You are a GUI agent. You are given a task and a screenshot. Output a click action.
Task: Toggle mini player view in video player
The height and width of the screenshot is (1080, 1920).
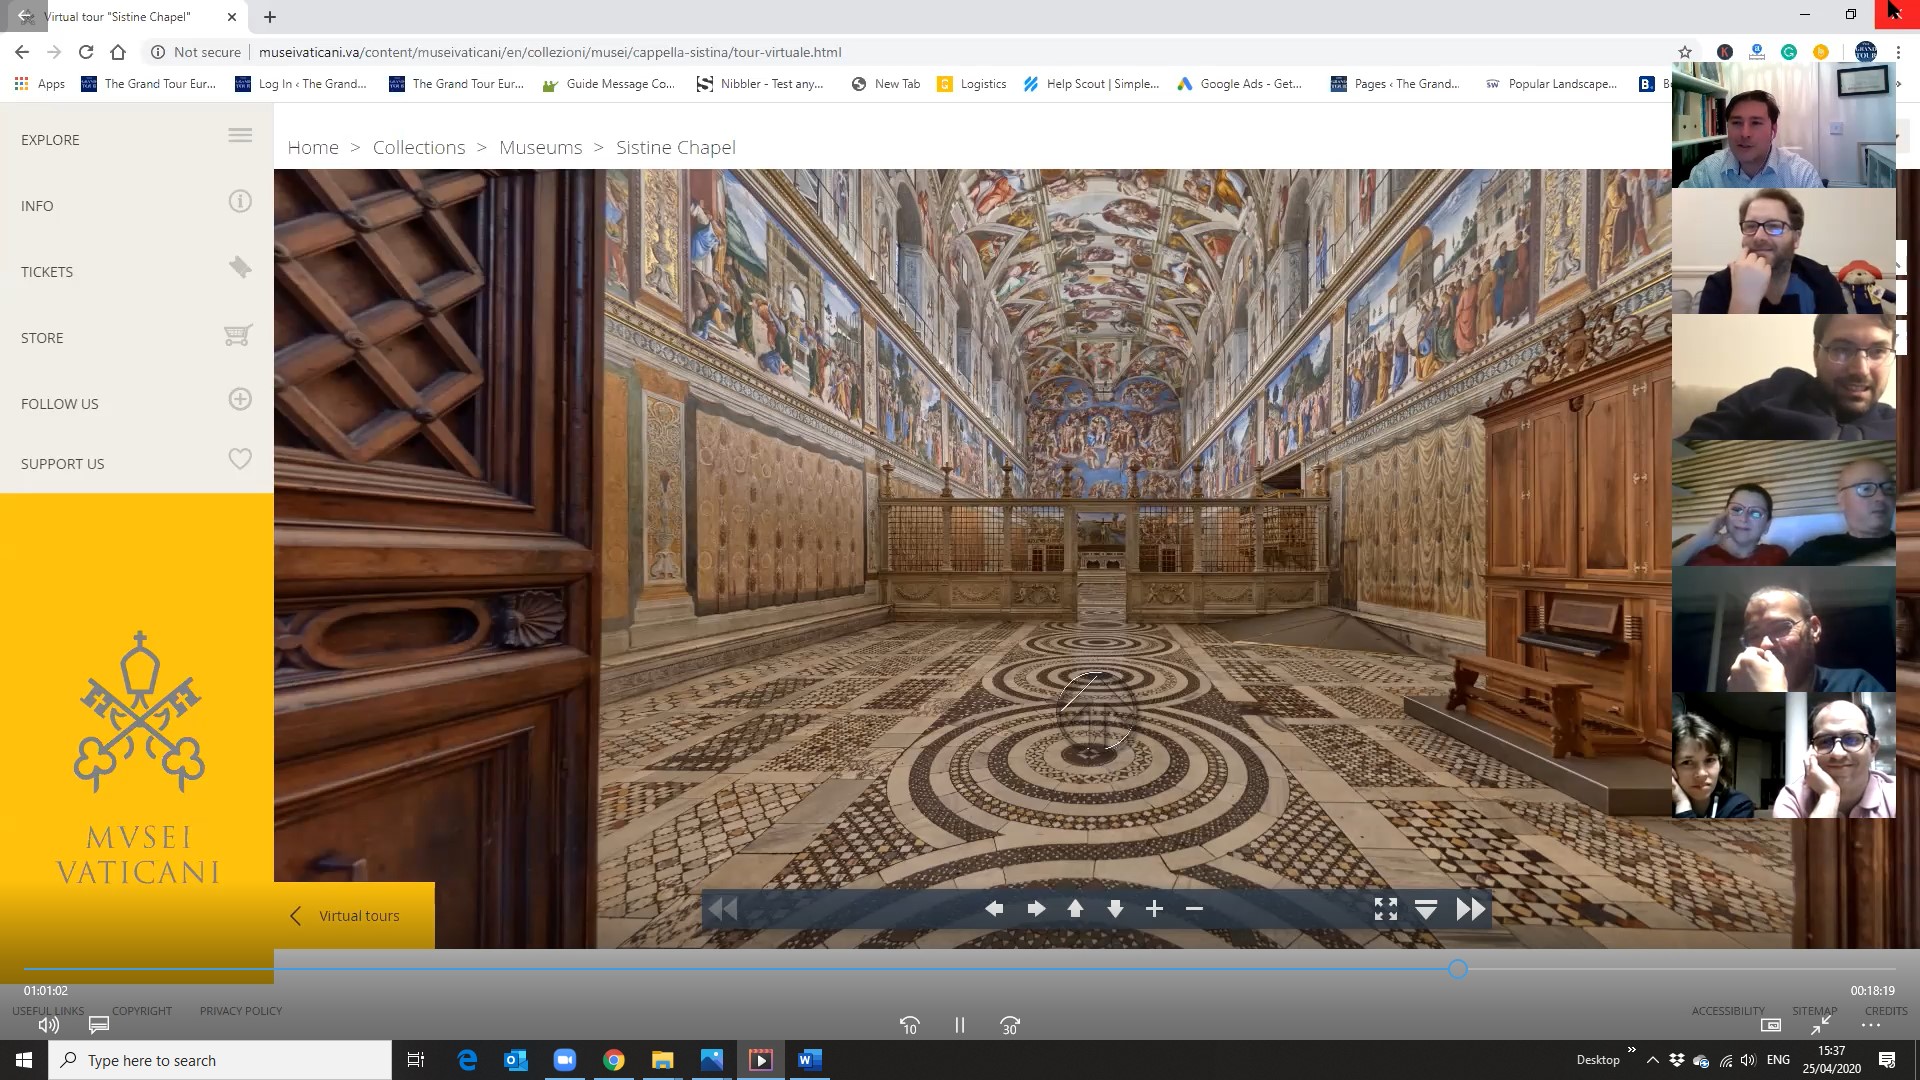[x=1771, y=1025]
